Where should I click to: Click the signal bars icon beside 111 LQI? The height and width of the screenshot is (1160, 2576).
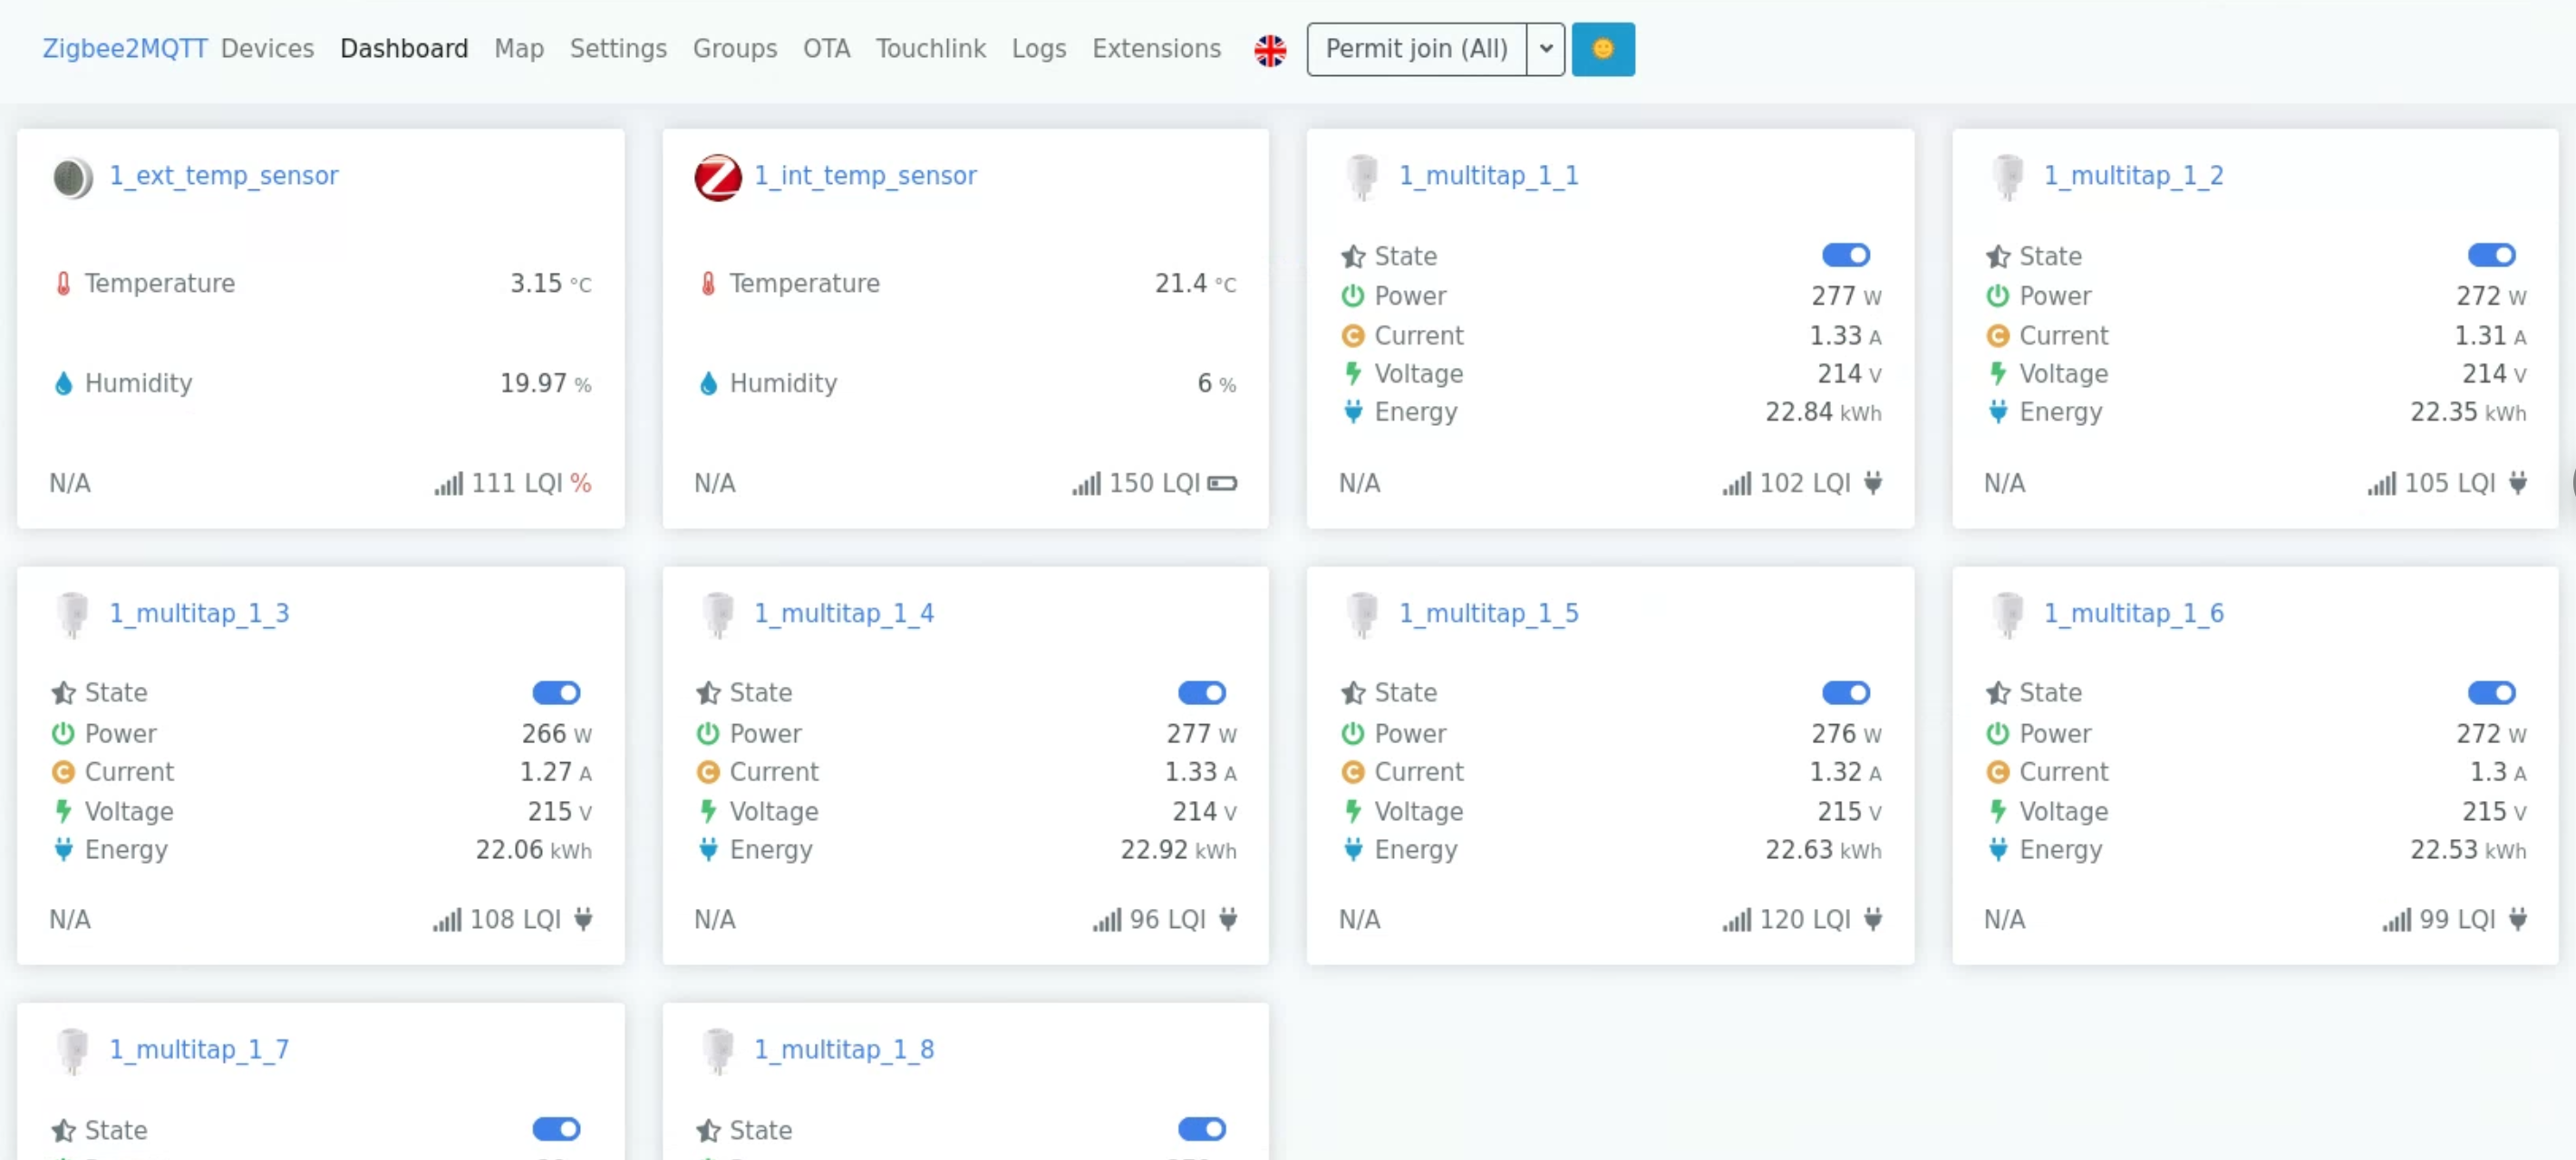click(448, 485)
